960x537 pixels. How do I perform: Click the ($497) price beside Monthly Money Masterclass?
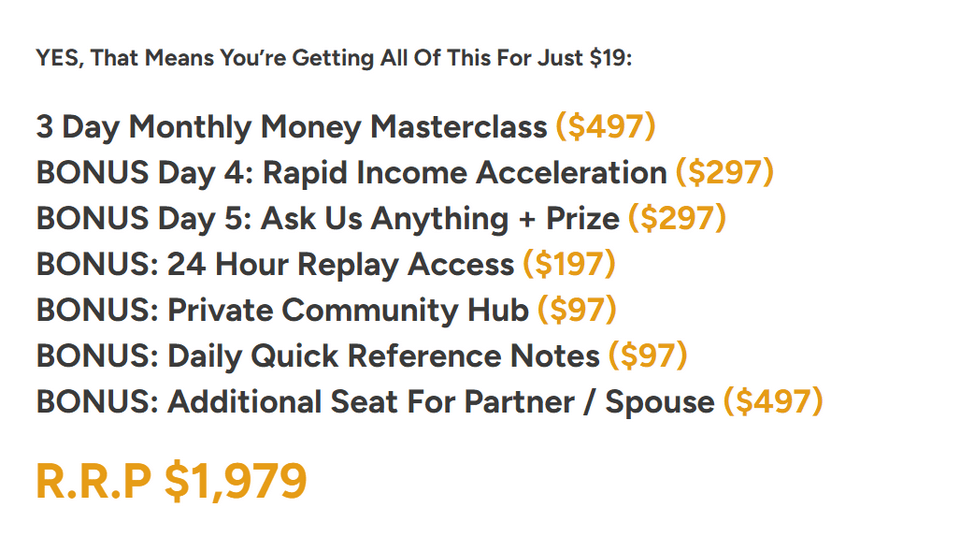click(606, 127)
